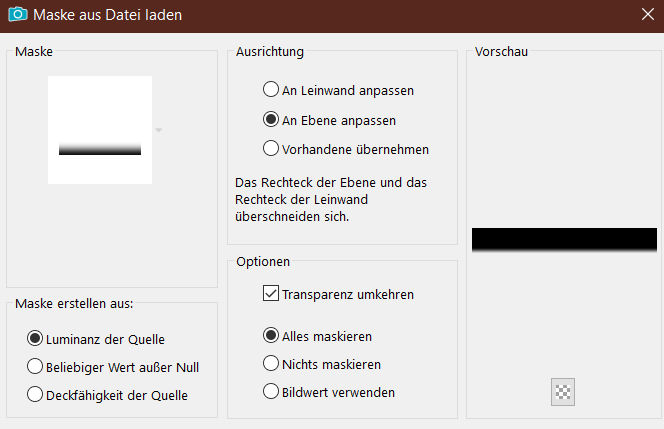Select Luminanz der Quelle radio button
Screen dimensions: 664x429
[35, 339]
